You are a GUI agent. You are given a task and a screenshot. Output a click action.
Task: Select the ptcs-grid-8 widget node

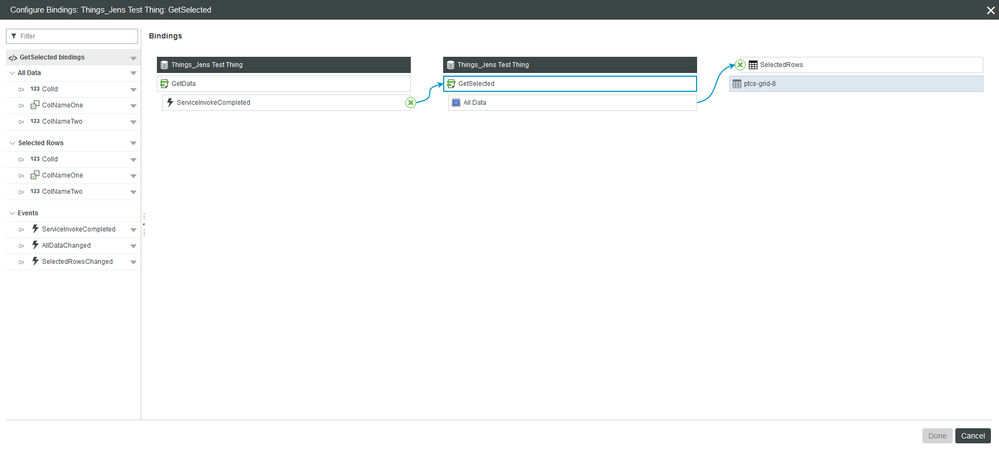point(856,83)
